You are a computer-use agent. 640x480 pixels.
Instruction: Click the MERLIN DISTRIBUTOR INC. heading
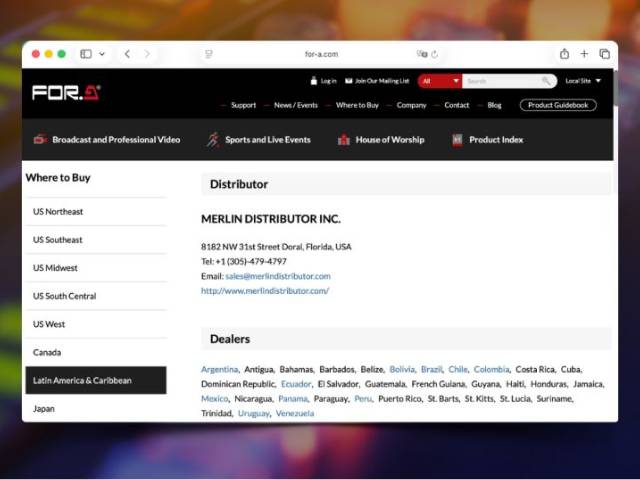point(271,219)
